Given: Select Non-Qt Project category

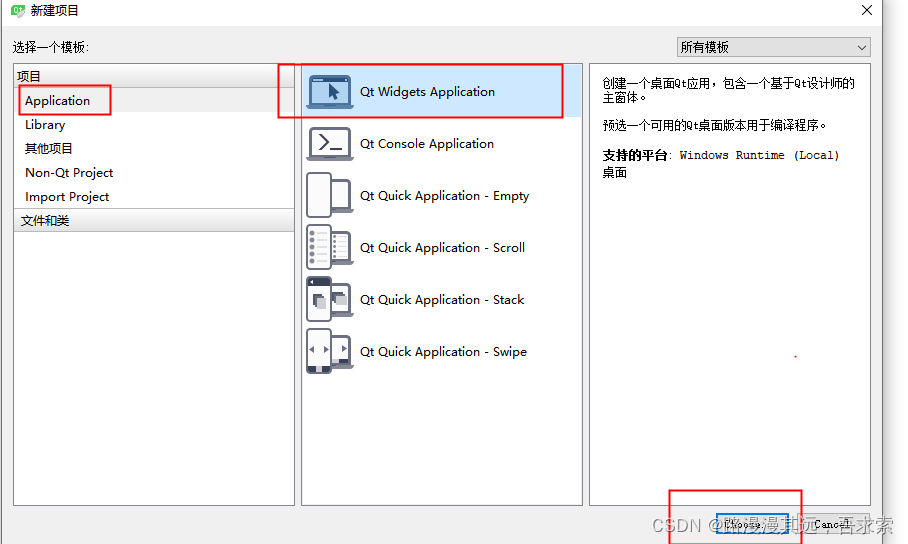Looking at the screenshot, I should (69, 173).
